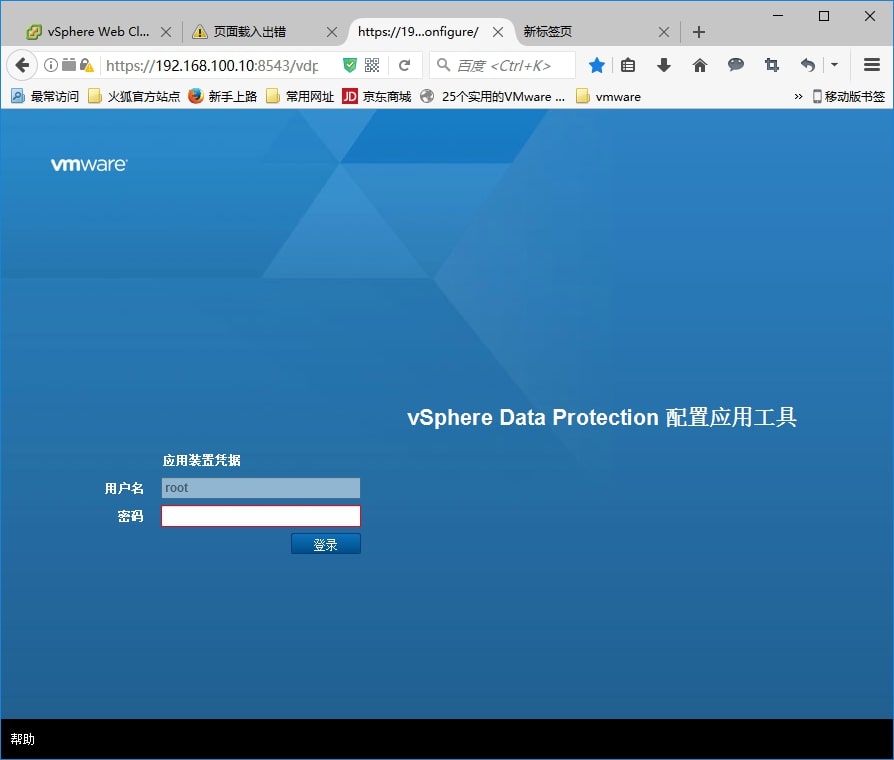Open the 火狐官方站点 bookmark folder
Image resolution: width=894 pixels, height=760 pixels.
[x=134, y=96]
